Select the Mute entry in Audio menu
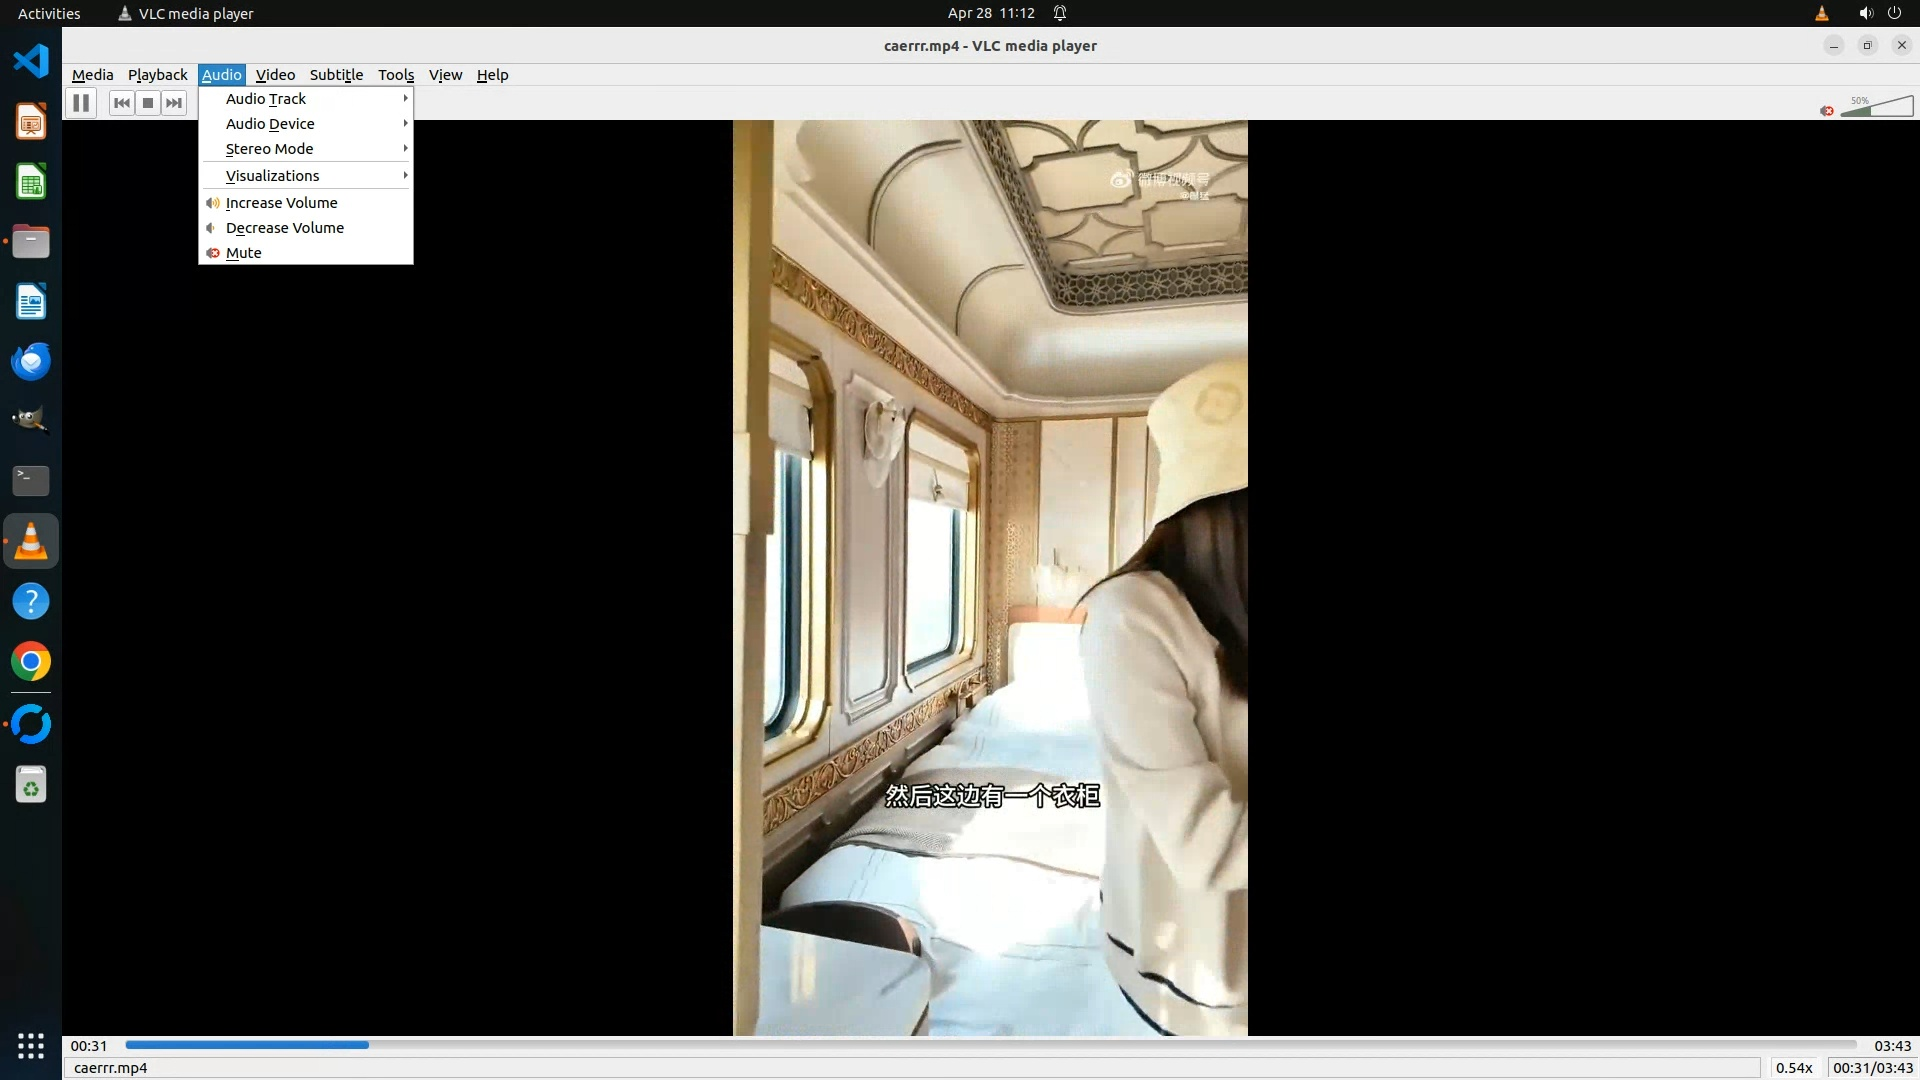 click(x=243, y=253)
